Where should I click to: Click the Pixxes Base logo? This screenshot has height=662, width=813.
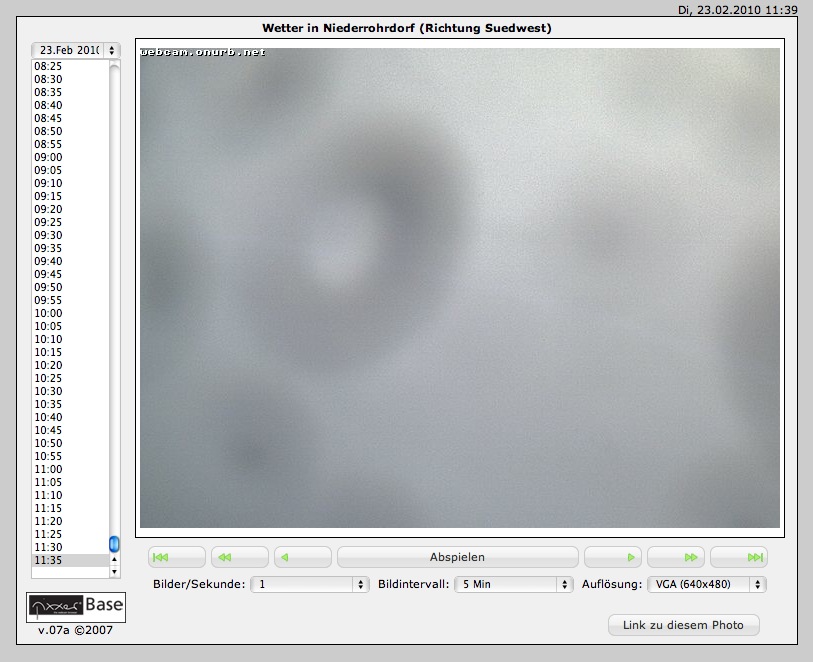76,606
